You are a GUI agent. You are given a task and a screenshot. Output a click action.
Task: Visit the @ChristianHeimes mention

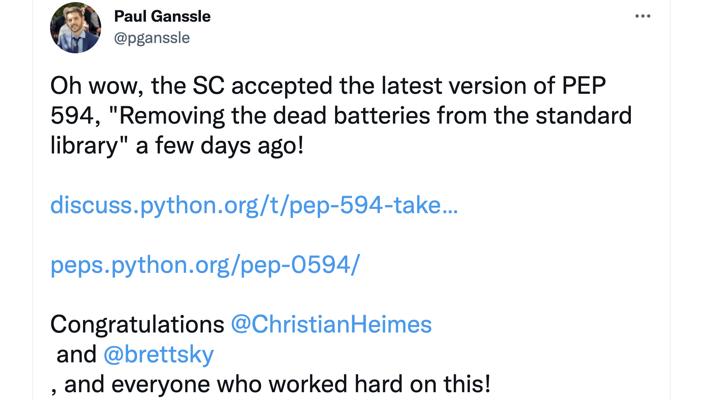[x=331, y=325]
